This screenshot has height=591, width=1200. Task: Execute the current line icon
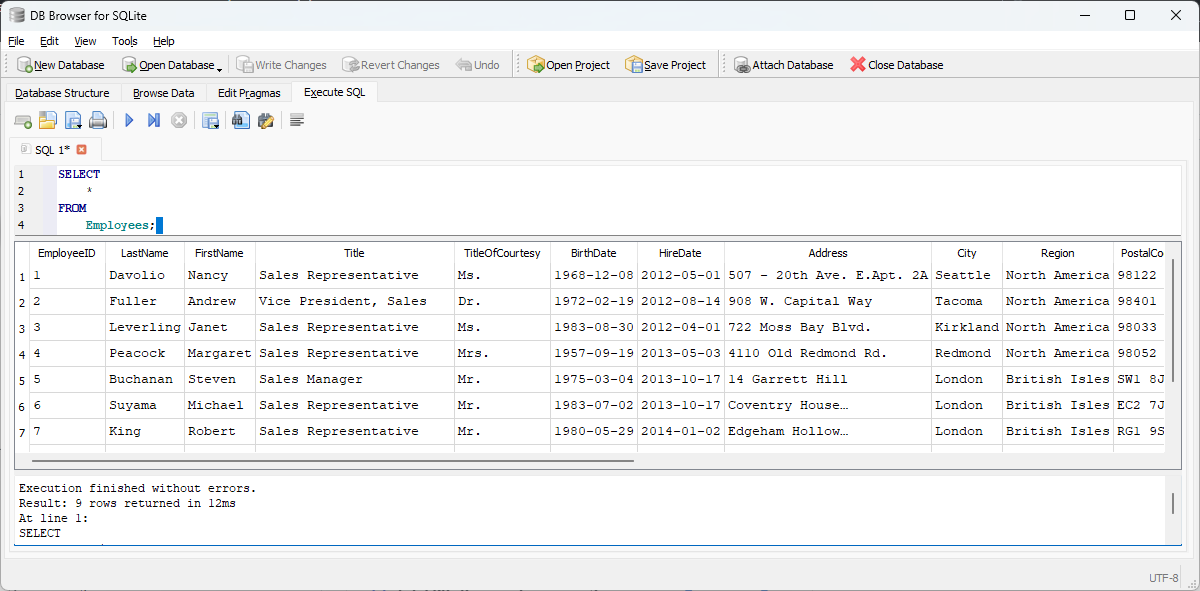coord(153,121)
